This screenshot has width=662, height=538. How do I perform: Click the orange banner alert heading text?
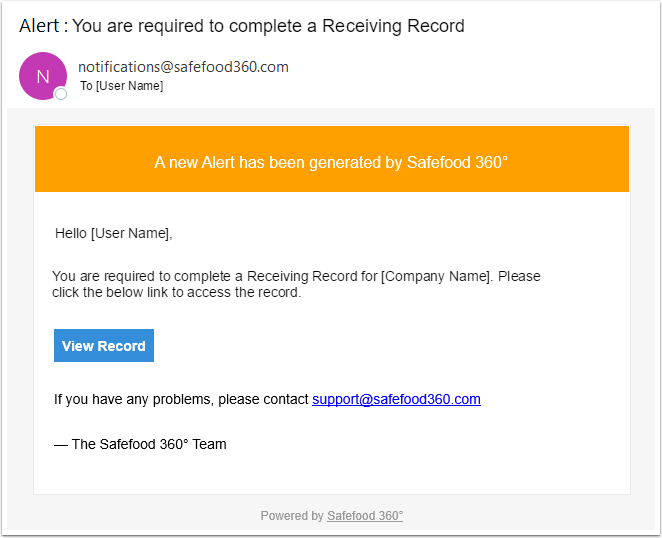click(331, 162)
